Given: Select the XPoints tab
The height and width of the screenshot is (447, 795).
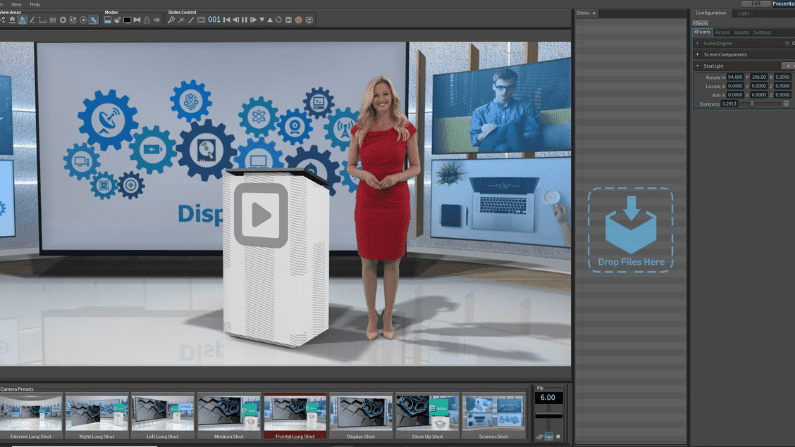Looking at the screenshot, I should click(702, 32).
